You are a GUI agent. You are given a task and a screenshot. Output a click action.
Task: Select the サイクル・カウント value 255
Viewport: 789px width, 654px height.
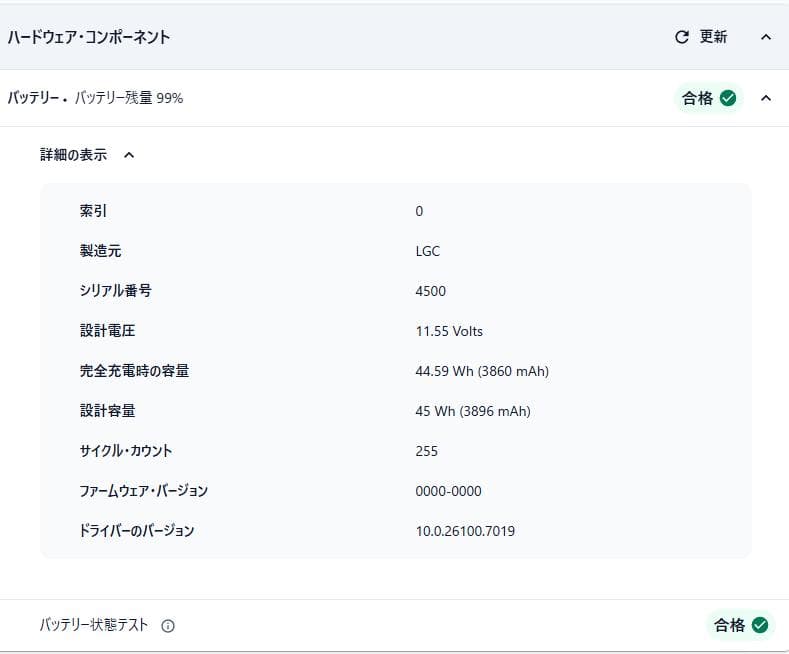click(x=426, y=451)
